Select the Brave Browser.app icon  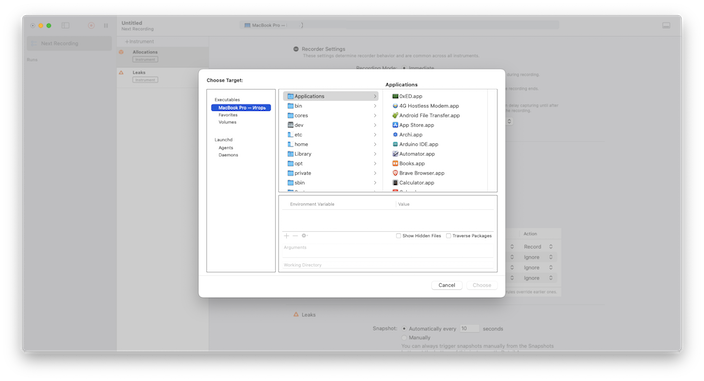[x=395, y=173]
